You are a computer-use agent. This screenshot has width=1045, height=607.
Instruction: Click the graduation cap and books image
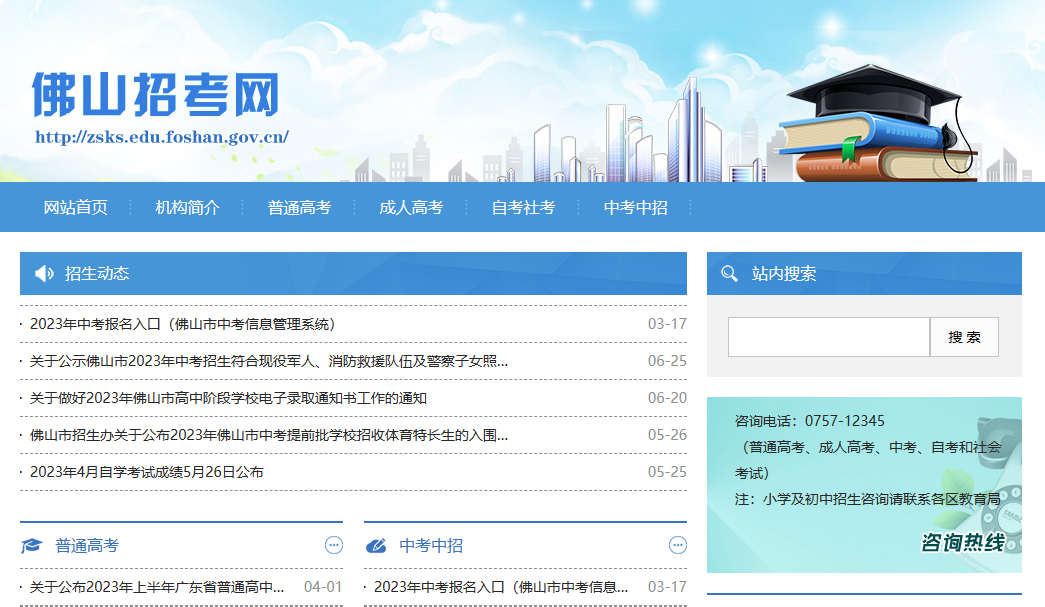(x=878, y=123)
